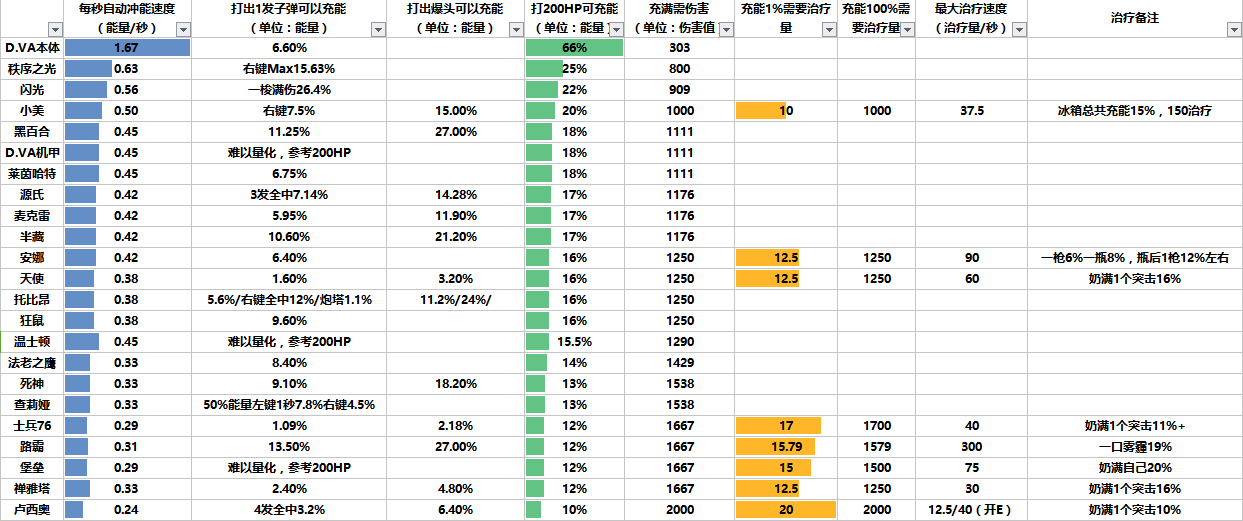This screenshot has height=521, width=1243.
Task: Click the 治疗备注 header cell
Action: pos(1135,19)
